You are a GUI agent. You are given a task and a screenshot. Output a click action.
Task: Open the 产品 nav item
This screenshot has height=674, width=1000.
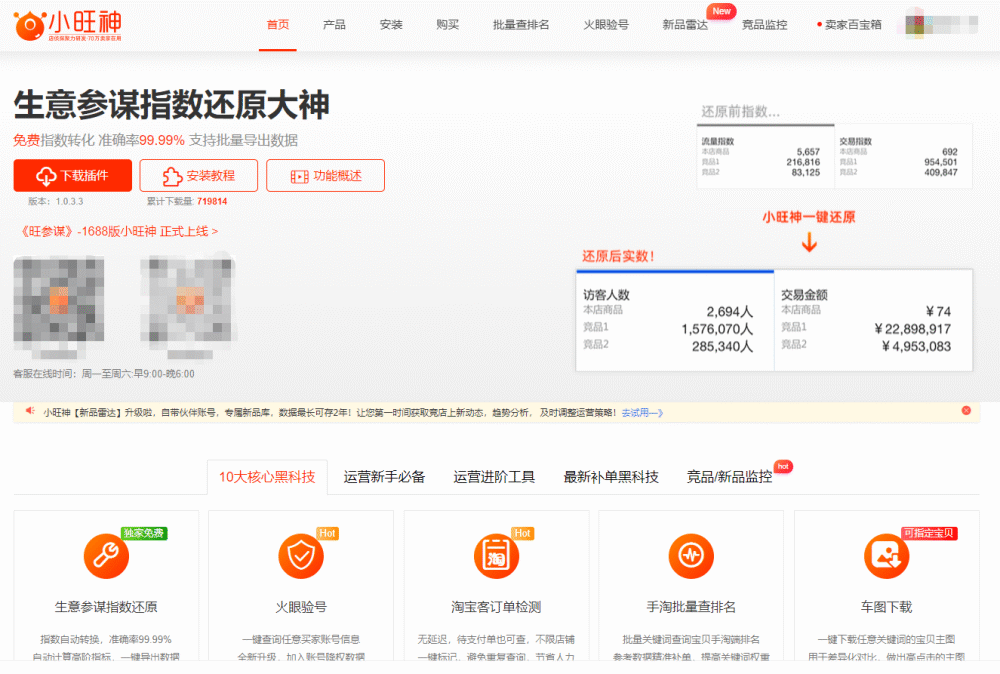pyautogui.click(x=334, y=25)
